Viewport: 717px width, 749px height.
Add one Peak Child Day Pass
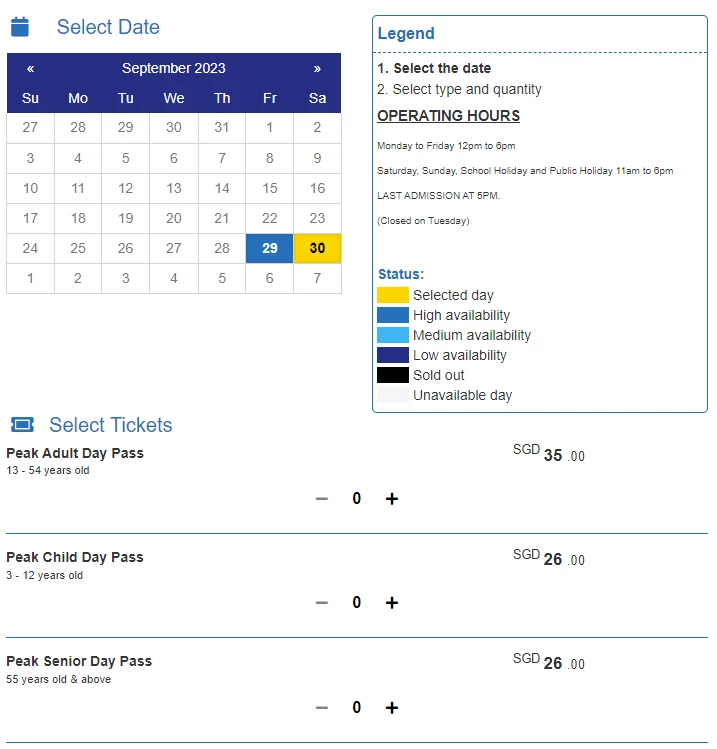(392, 603)
